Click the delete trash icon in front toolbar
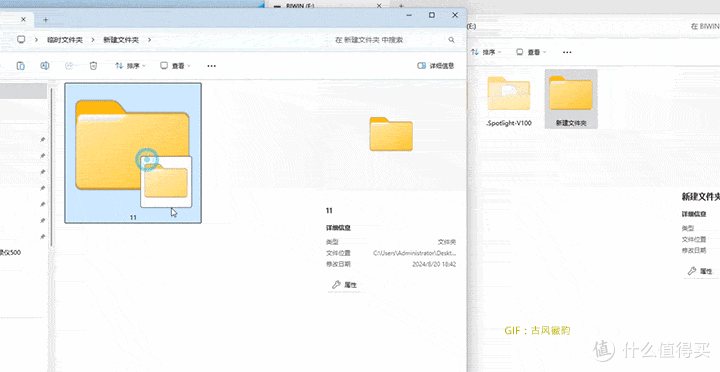The image size is (720, 372). [93, 66]
